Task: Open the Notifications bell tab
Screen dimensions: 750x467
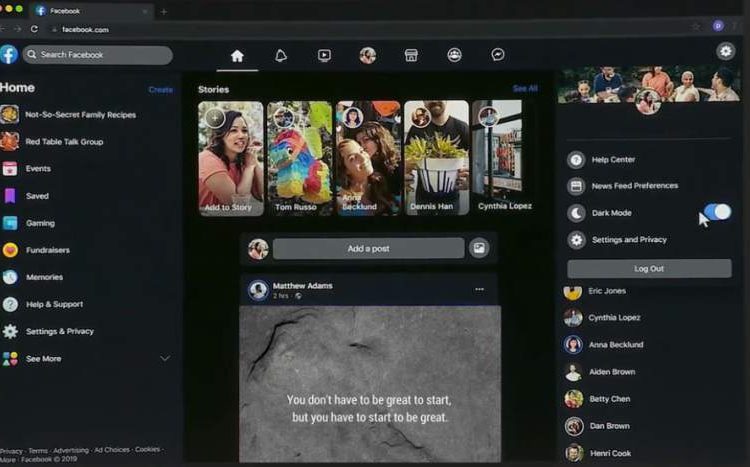Action: click(x=281, y=56)
